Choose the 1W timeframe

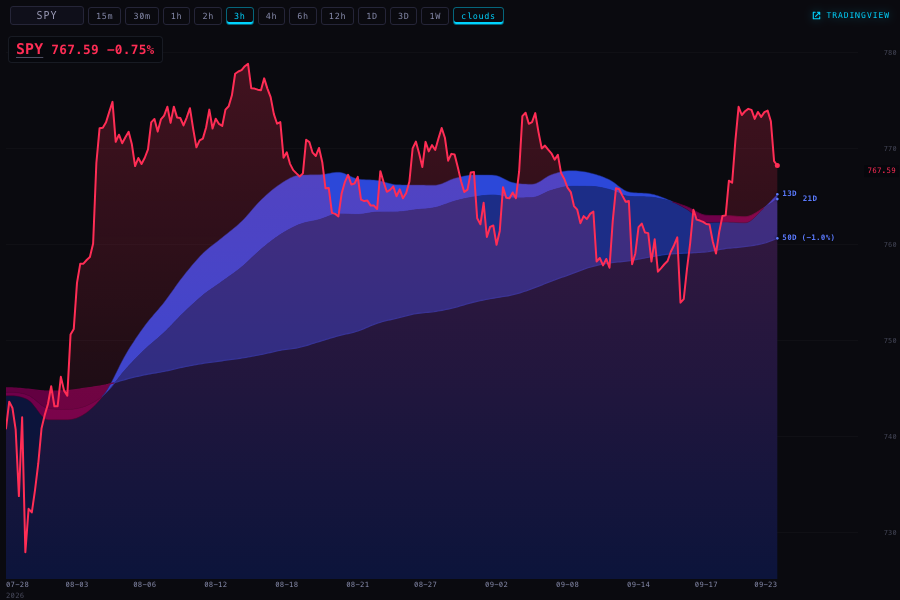click(x=435, y=16)
